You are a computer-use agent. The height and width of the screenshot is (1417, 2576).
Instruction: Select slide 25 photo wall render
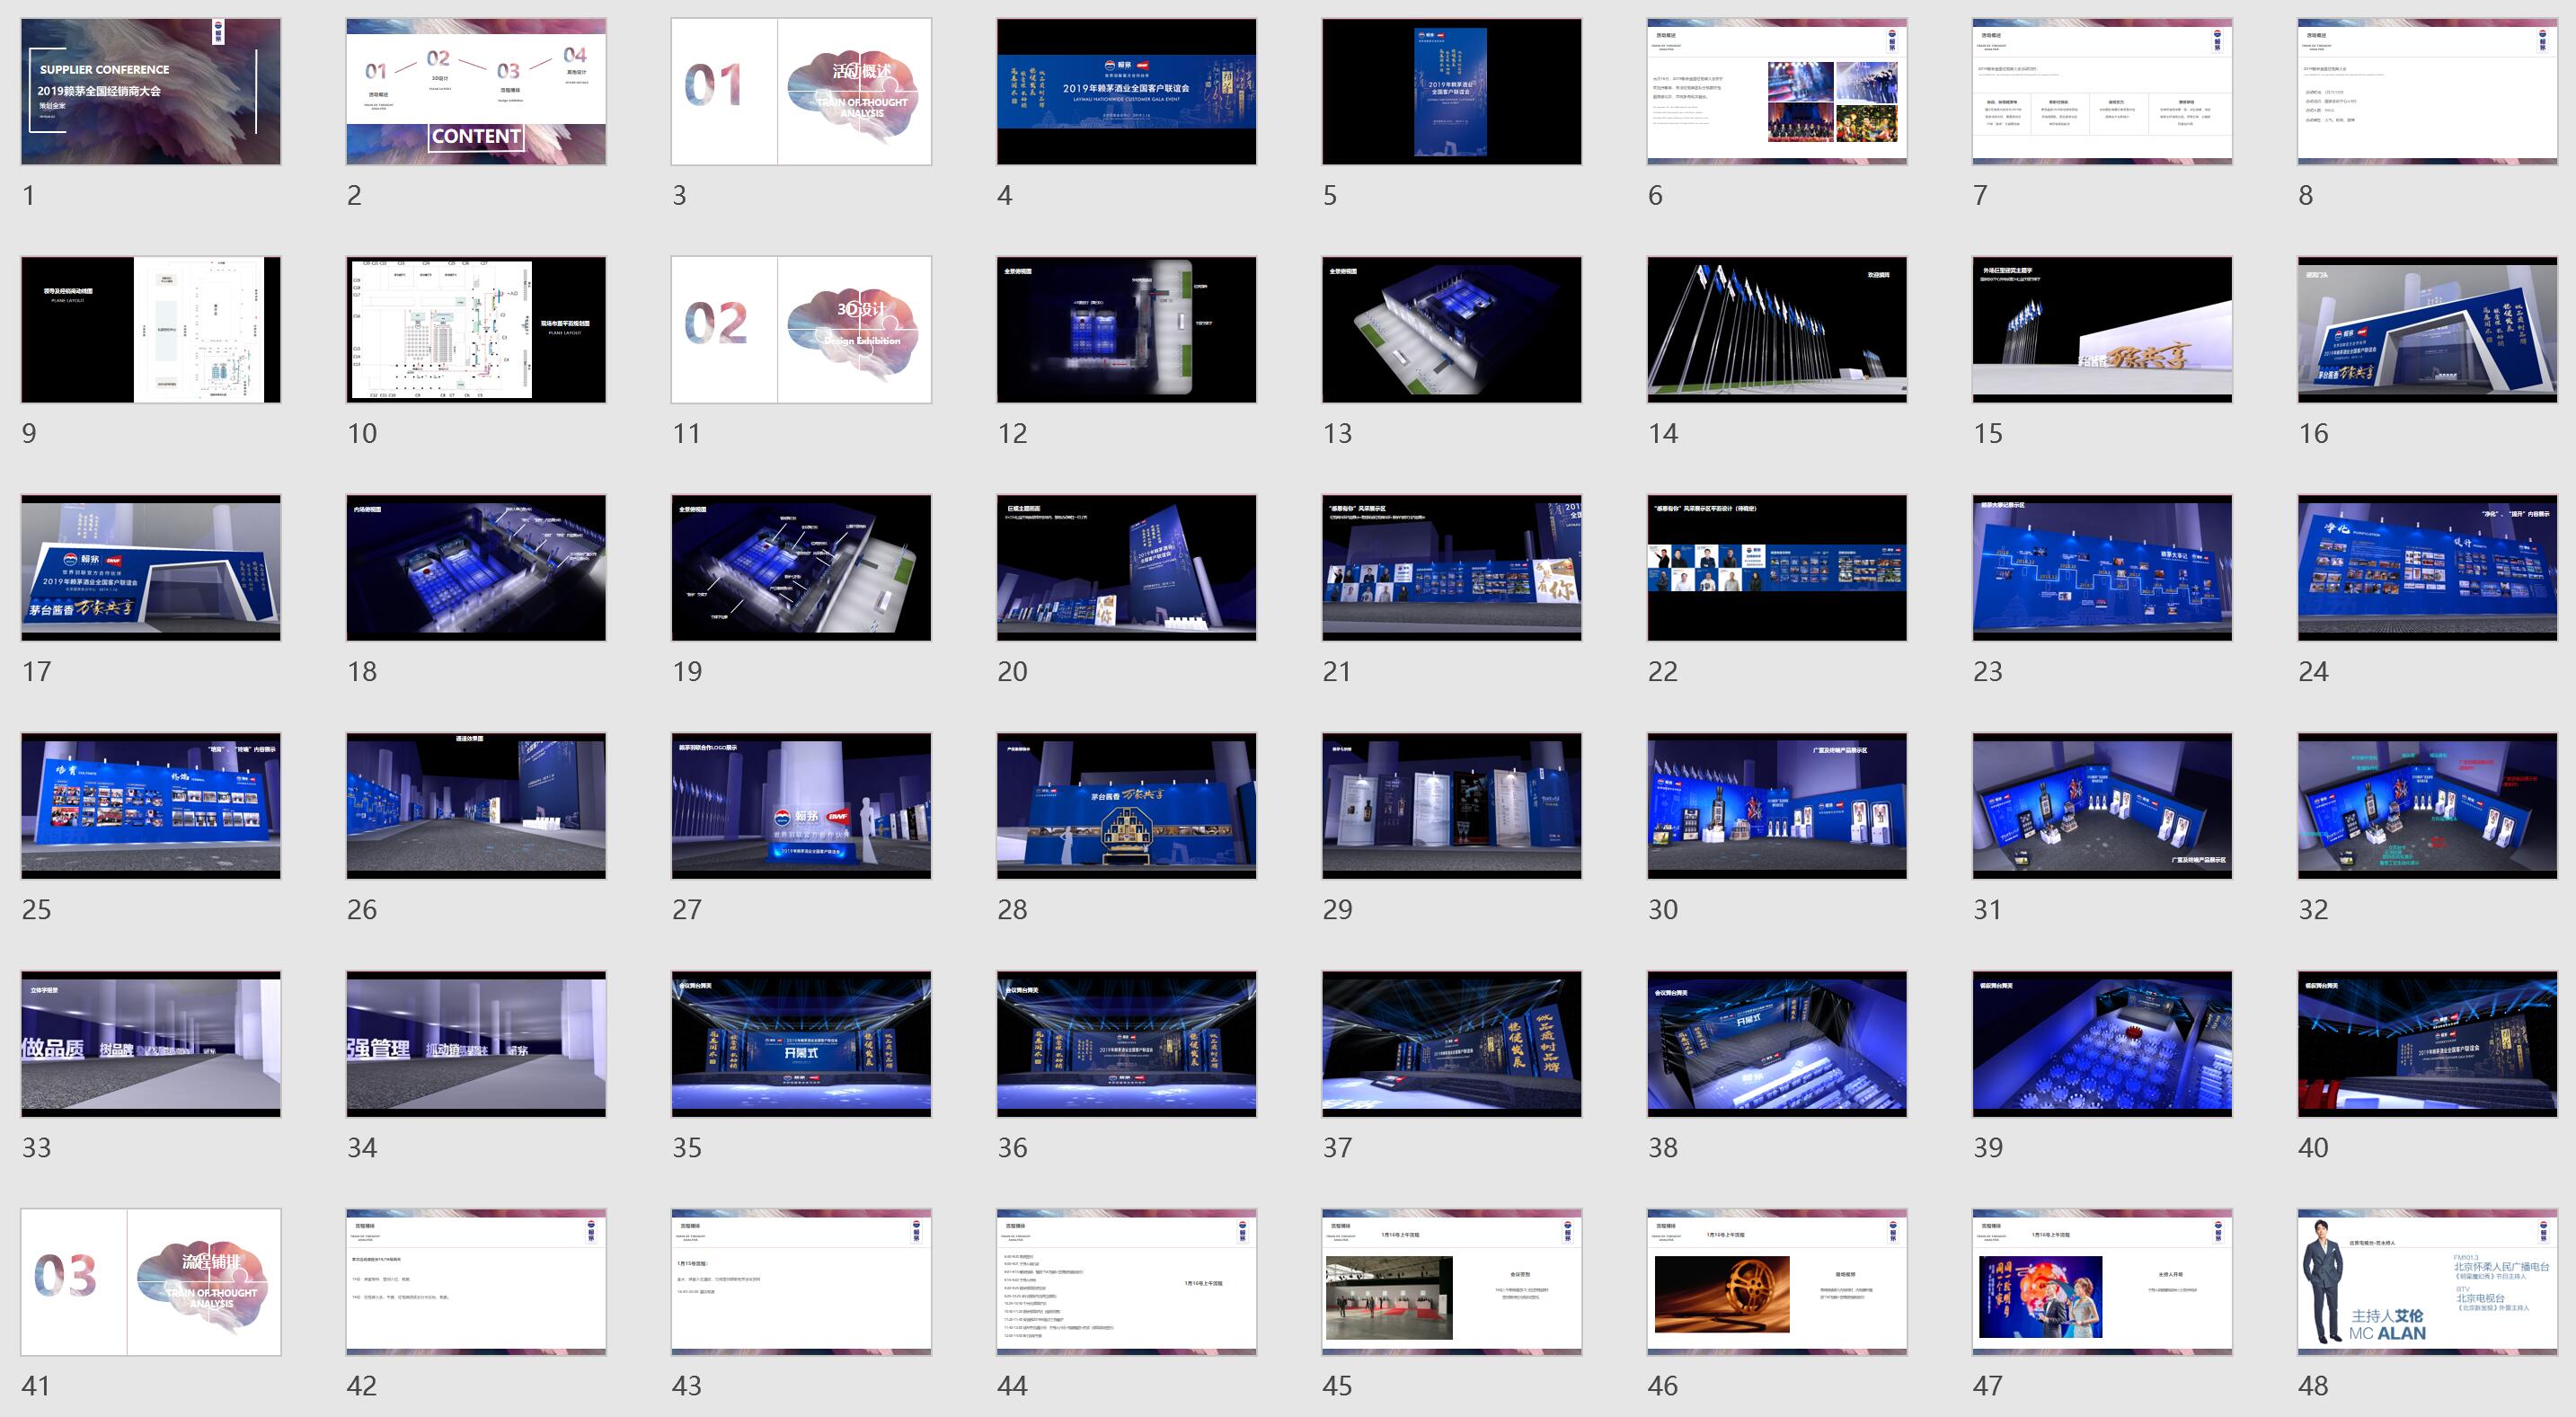tap(151, 805)
